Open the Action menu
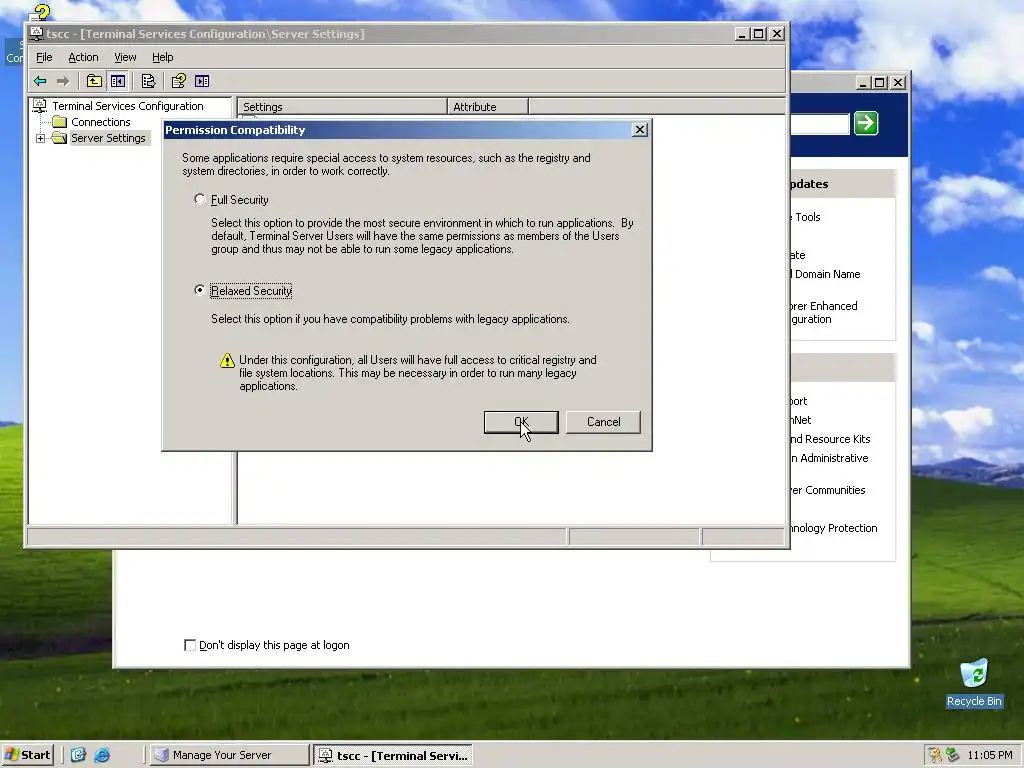 click(84, 57)
